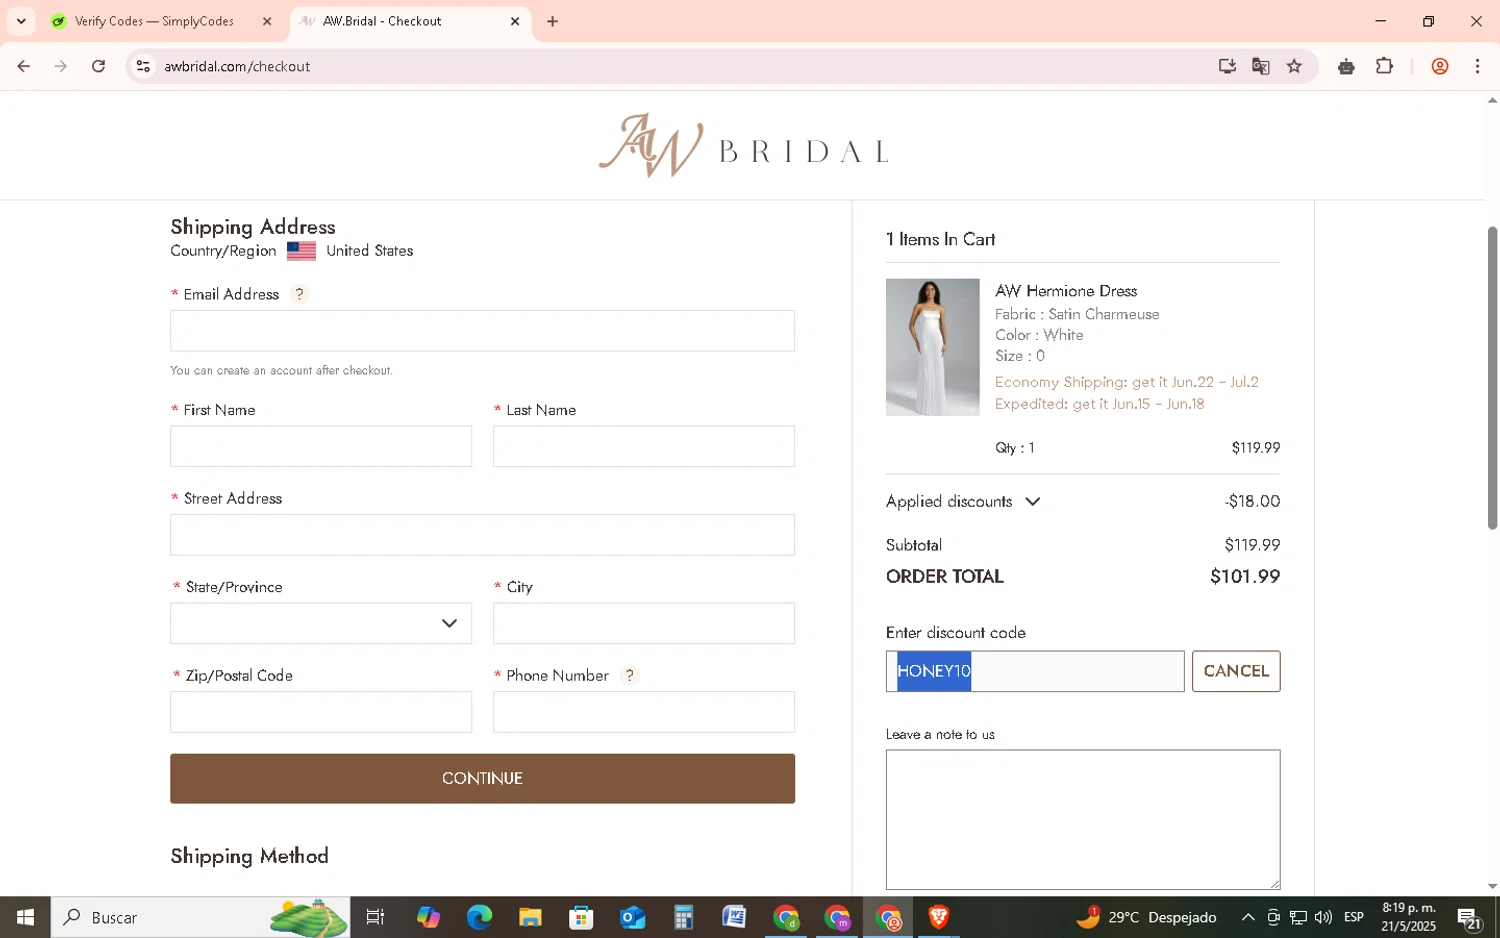Click the install app icon in address bar
The image size is (1500, 938).
tap(1227, 66)
